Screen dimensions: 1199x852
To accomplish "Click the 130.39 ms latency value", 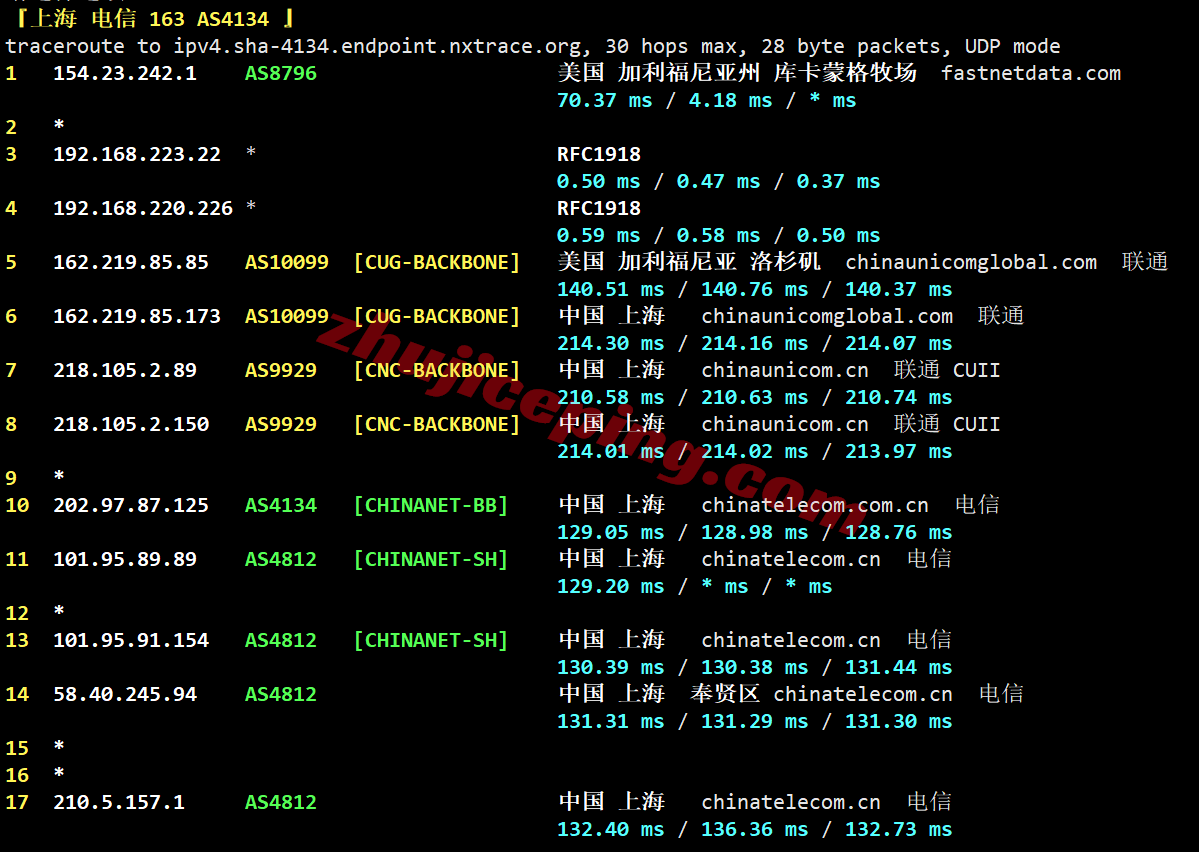I will (x=611, y=668).
